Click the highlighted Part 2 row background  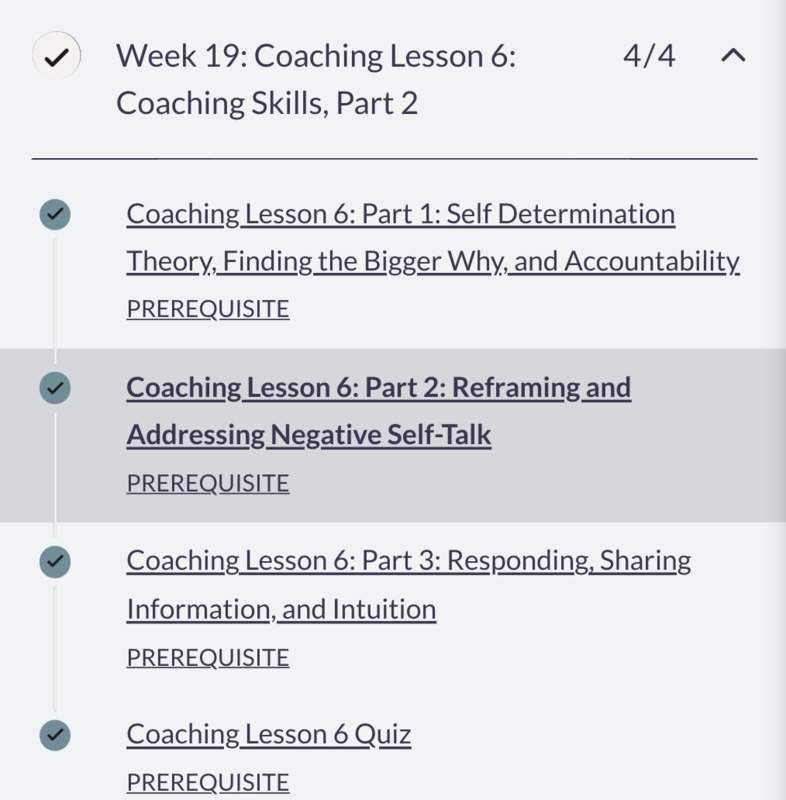tap(393, 436)
